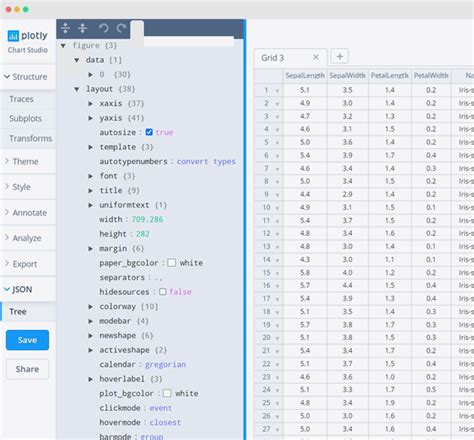Expand the activeshape node
Viewport: 474px width, 440px height.
(x=90, y=350)
